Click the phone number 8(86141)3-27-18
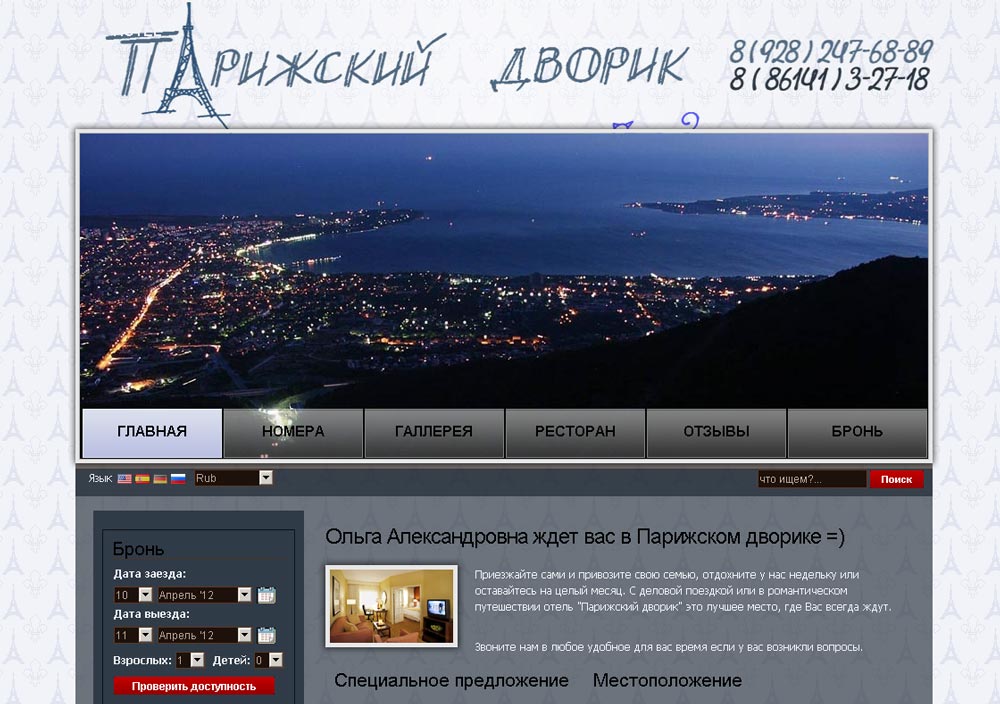 click(x=829, y=79)
